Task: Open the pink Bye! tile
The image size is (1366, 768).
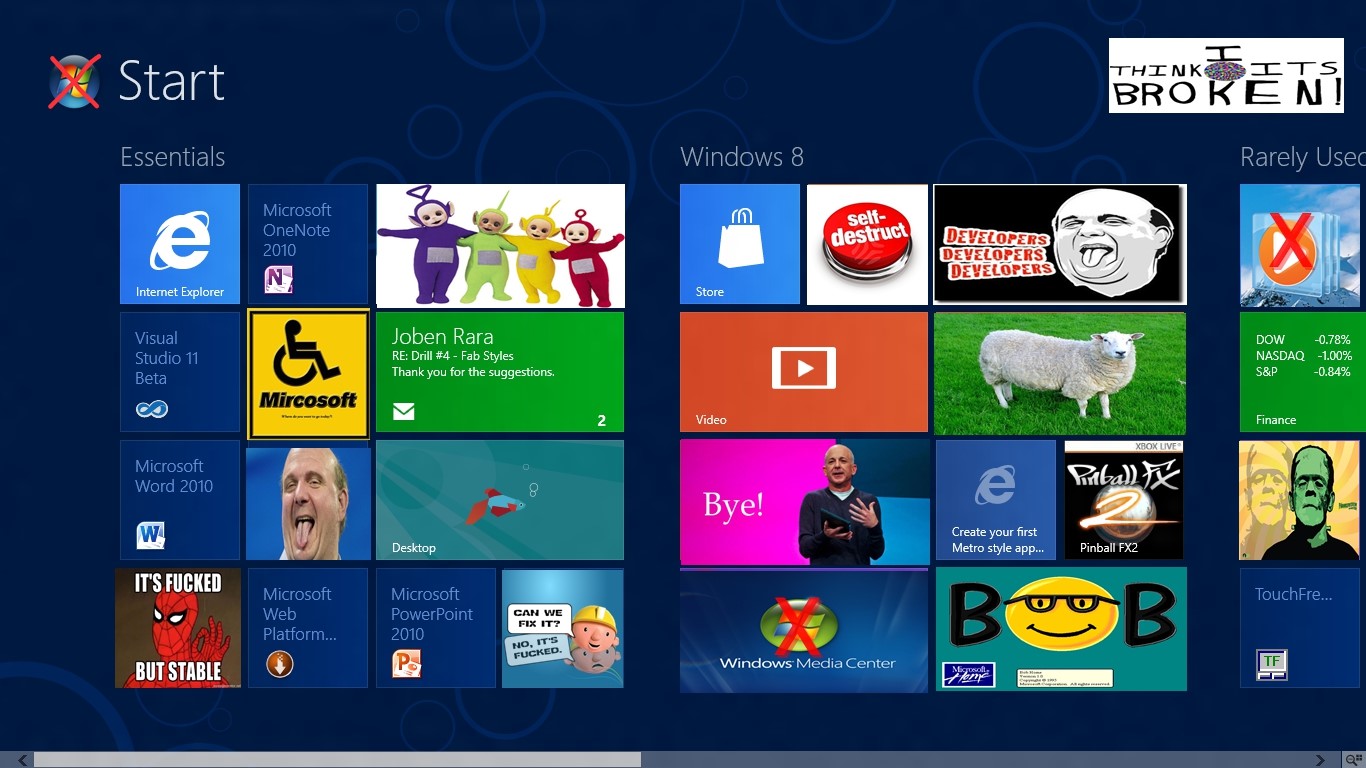Action: pos(805,502)
